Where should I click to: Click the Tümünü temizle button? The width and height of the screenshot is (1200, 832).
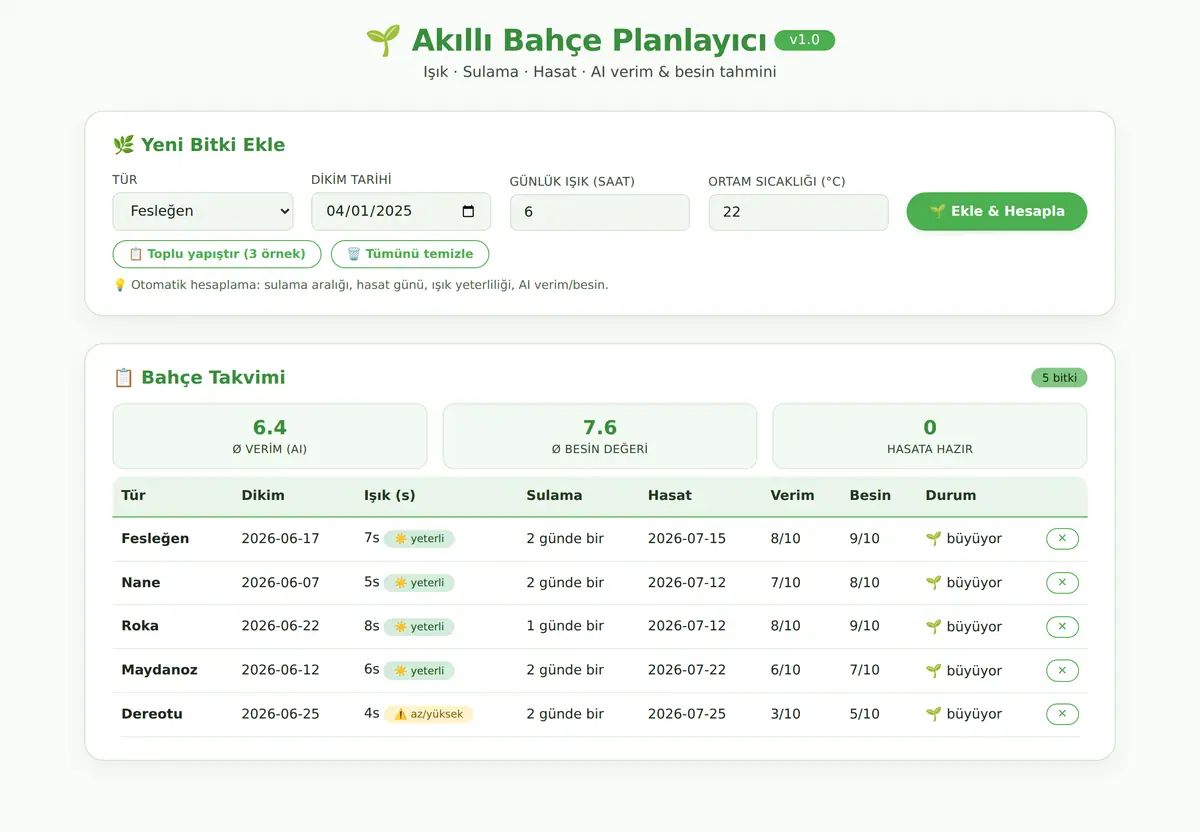[x=410, y=254]
